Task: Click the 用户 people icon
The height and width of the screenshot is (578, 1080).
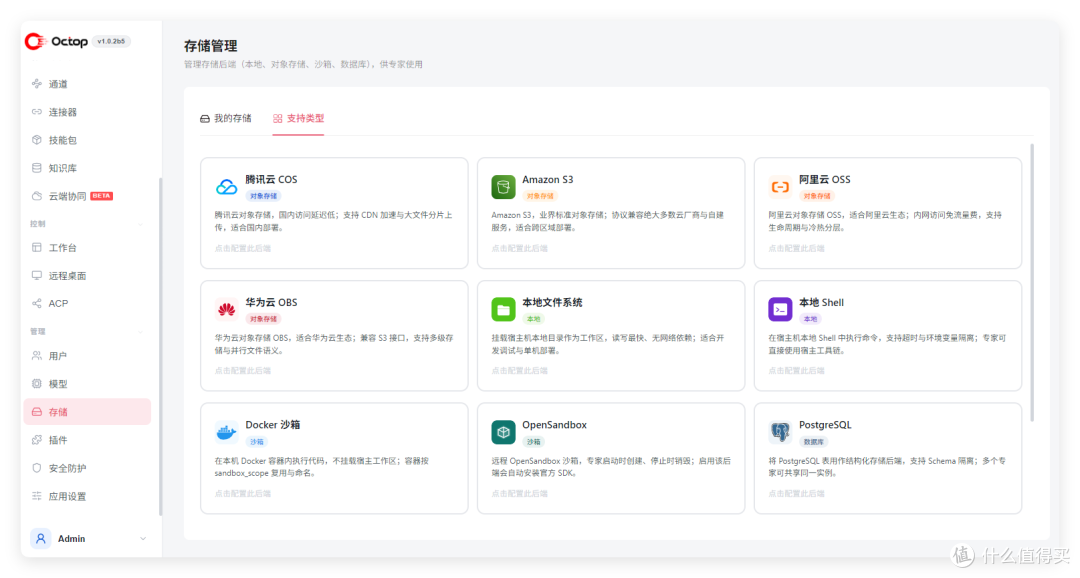Action: coord(37,355)
